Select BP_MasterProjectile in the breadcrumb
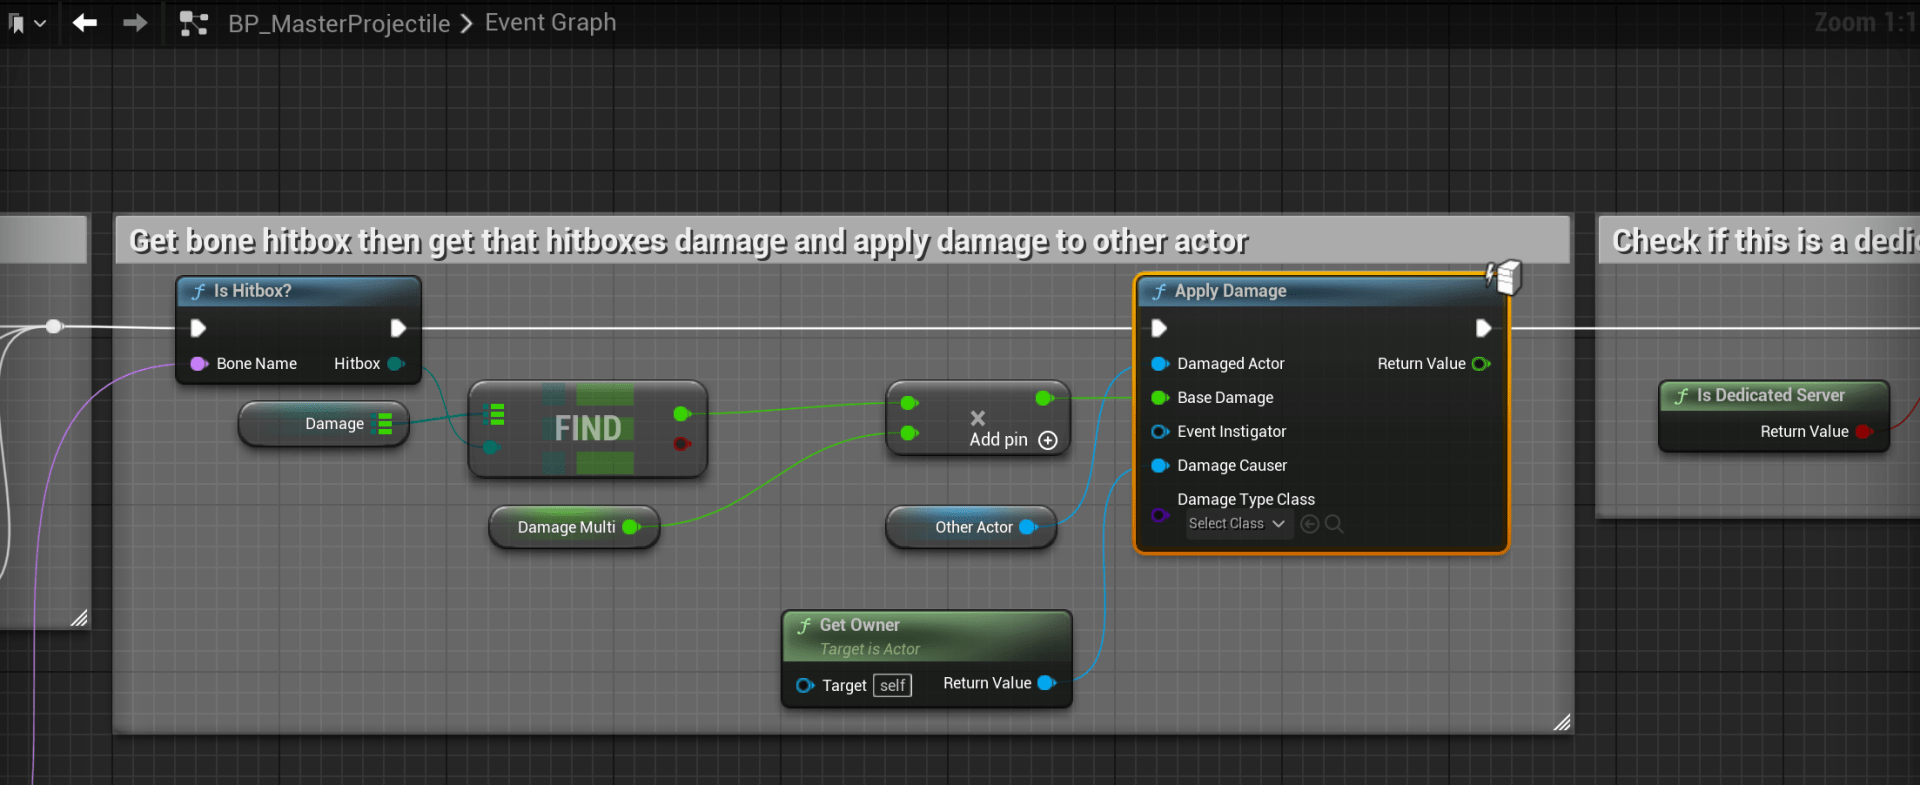 point(339,23)
